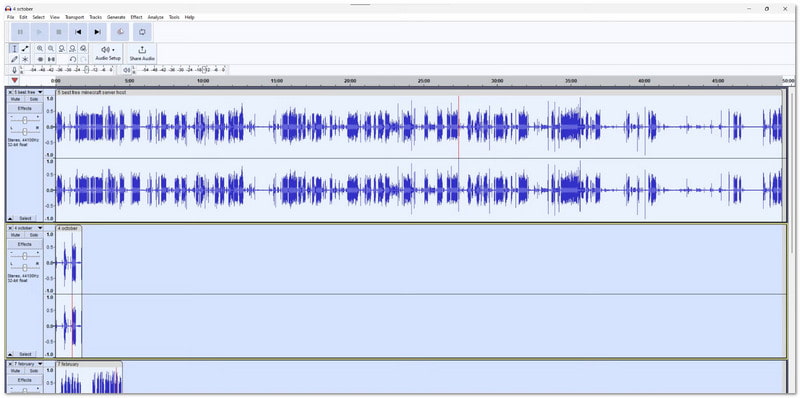Click the 25:00 mark on the timeline ruler
The height and width of the screenshot is (398, 800).
(423, 81)
